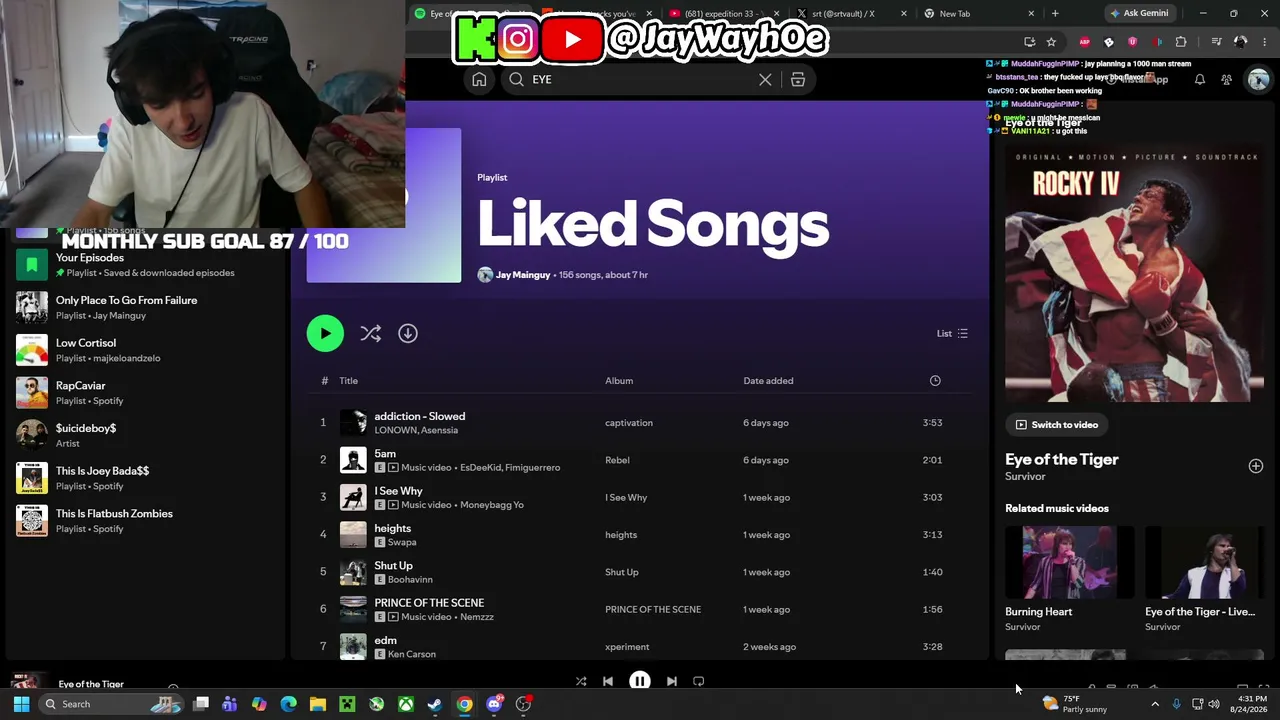Open Discord from the taskbar
This screenshot has width=1280, height=720.
tap(494, 704)
